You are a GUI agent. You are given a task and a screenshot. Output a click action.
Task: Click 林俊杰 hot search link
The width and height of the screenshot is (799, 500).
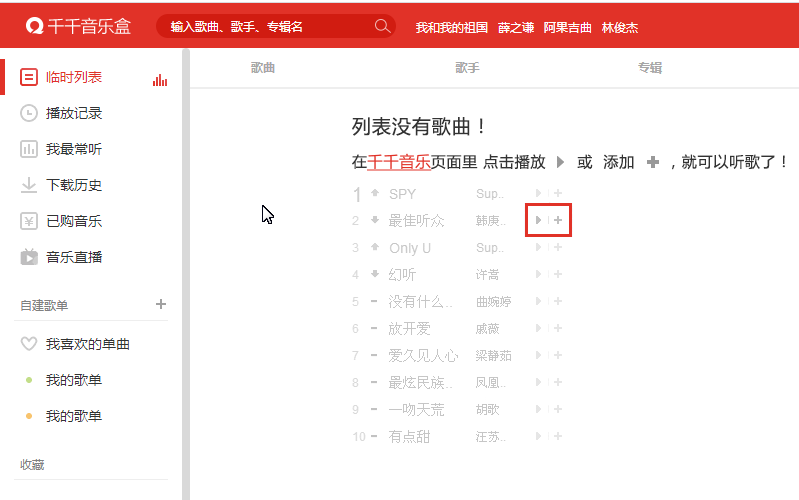tap(619, 27)
